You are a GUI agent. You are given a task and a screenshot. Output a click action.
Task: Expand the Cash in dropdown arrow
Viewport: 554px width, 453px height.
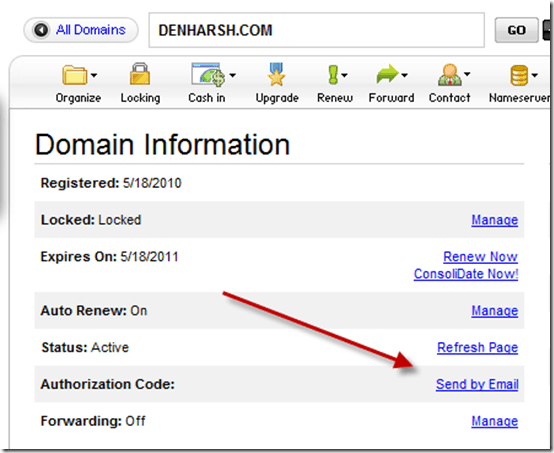coord(232,75)
